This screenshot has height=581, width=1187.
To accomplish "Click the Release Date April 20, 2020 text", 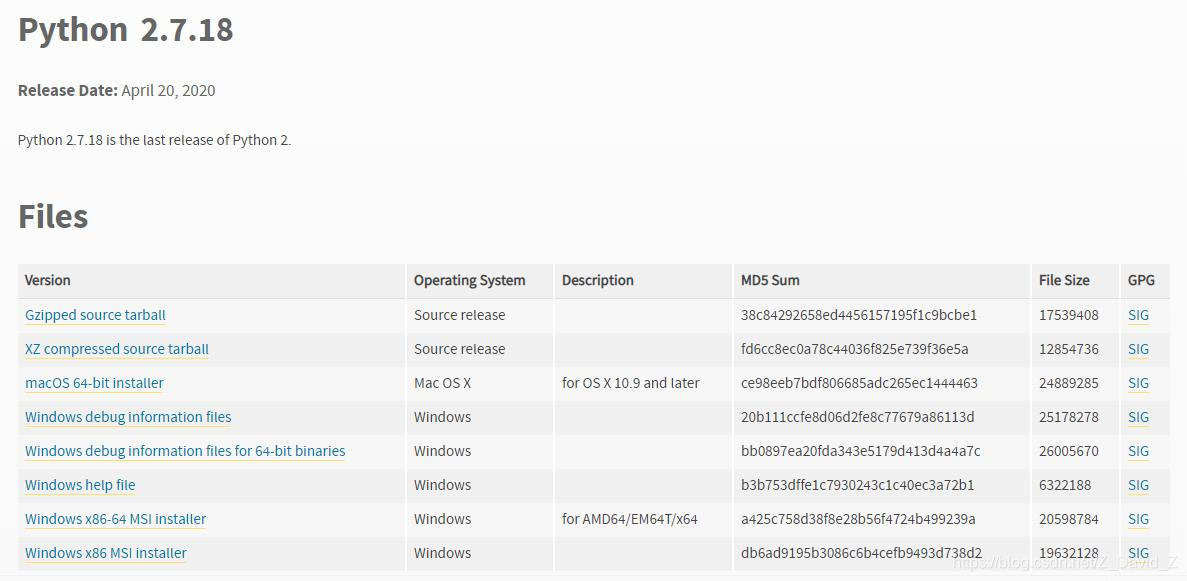I will click(x=117, y=91).
